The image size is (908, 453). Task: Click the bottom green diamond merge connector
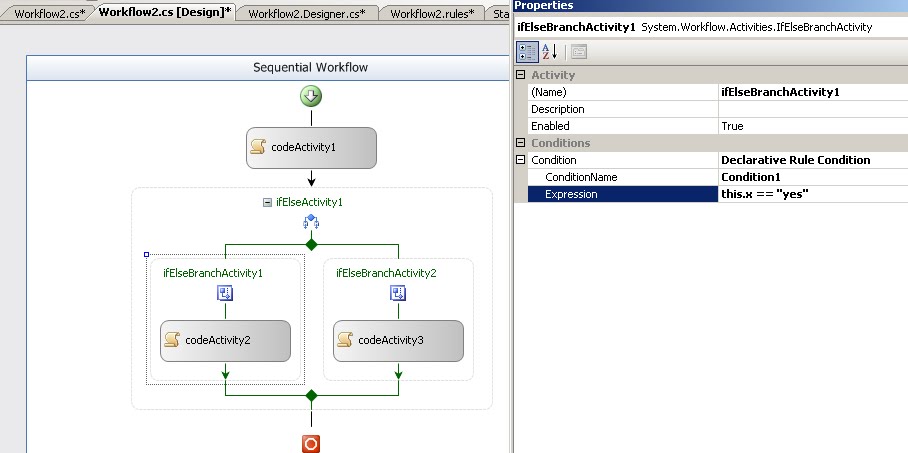click(x=312, y=396)
